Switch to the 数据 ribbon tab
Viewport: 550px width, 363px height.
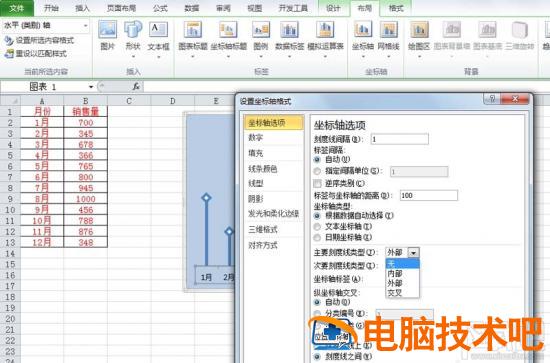pyautogui.click(x=192, y=8)
